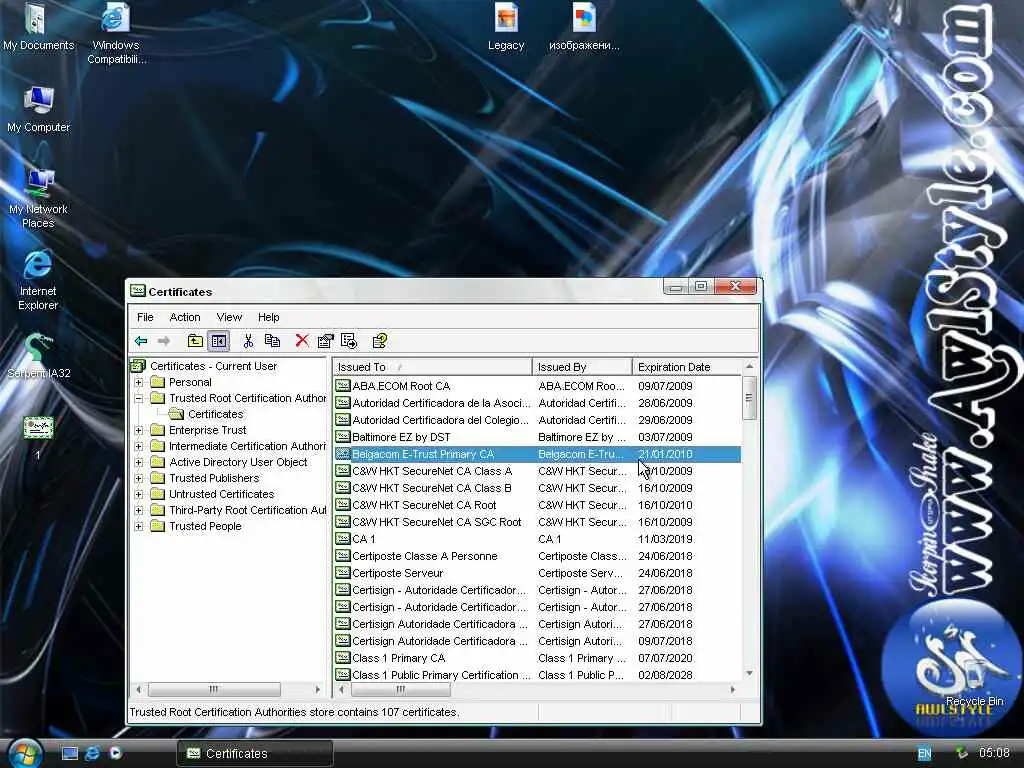Open the File menu
1024x768 pixels.
pos(145,317)
